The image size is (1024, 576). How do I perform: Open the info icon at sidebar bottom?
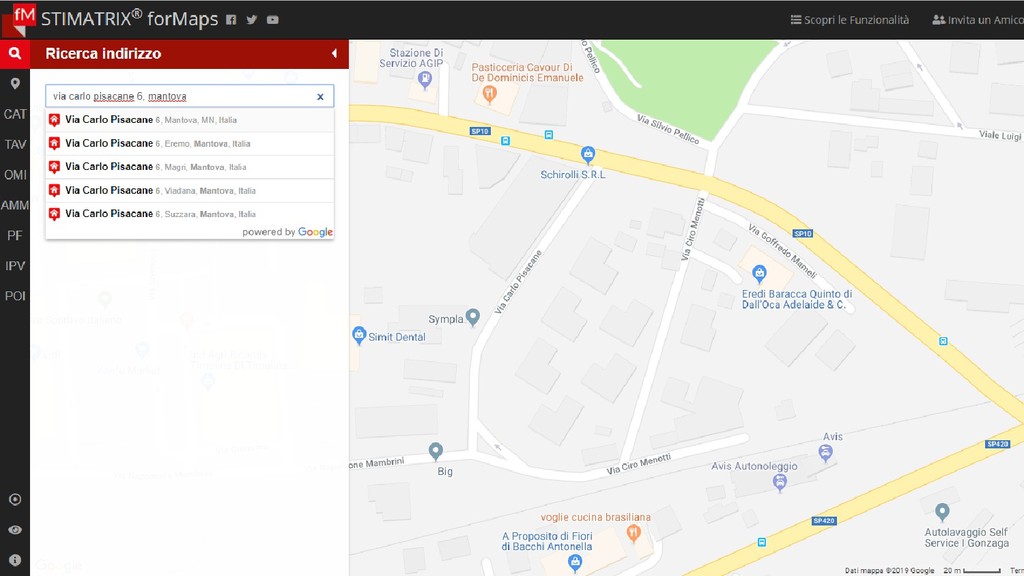coord(15,560)
